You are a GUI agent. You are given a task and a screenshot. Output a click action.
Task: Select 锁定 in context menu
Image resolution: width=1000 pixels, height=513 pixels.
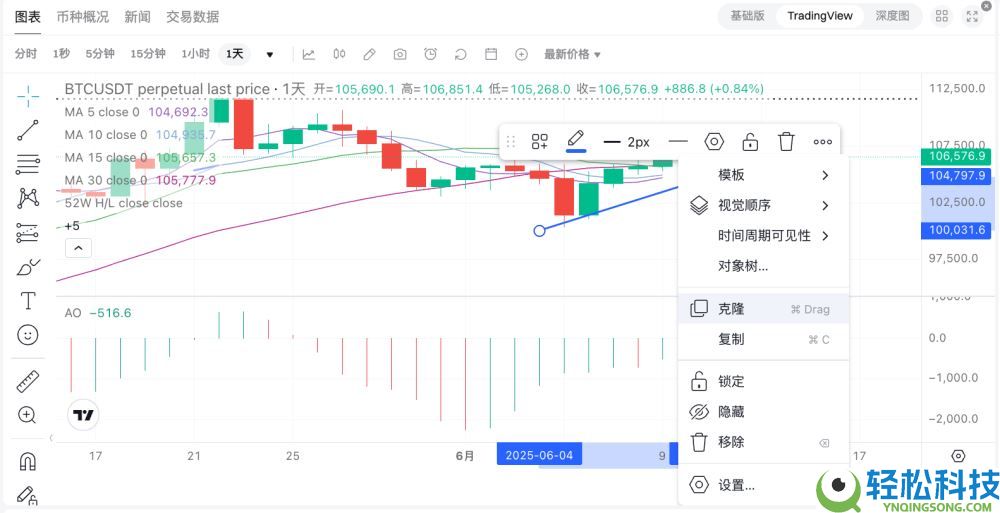tap(763, 382)
